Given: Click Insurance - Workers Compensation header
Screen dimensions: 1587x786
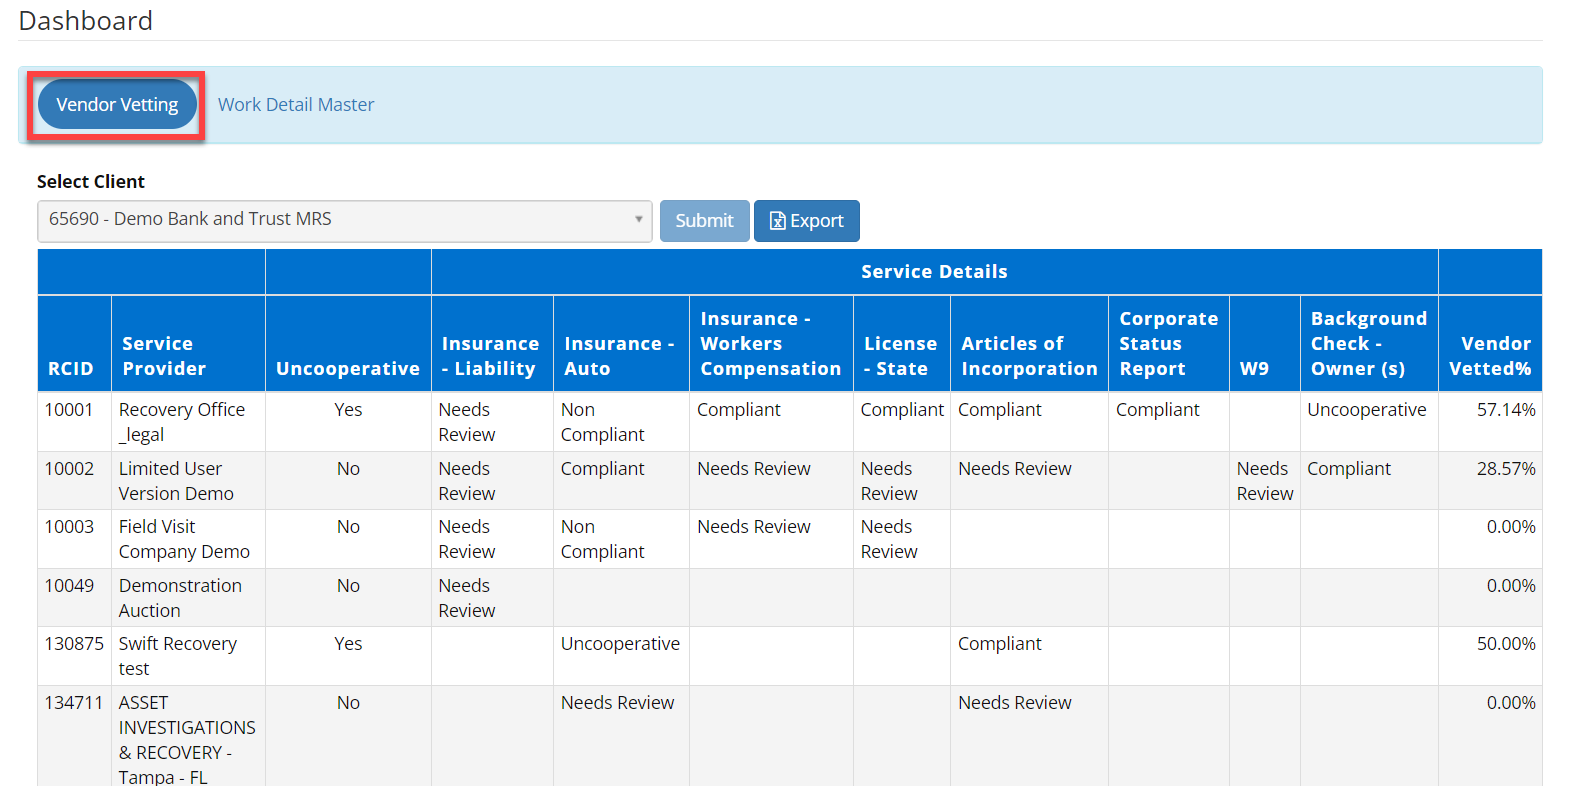Looking at the screenshot, I should point(771,343).
